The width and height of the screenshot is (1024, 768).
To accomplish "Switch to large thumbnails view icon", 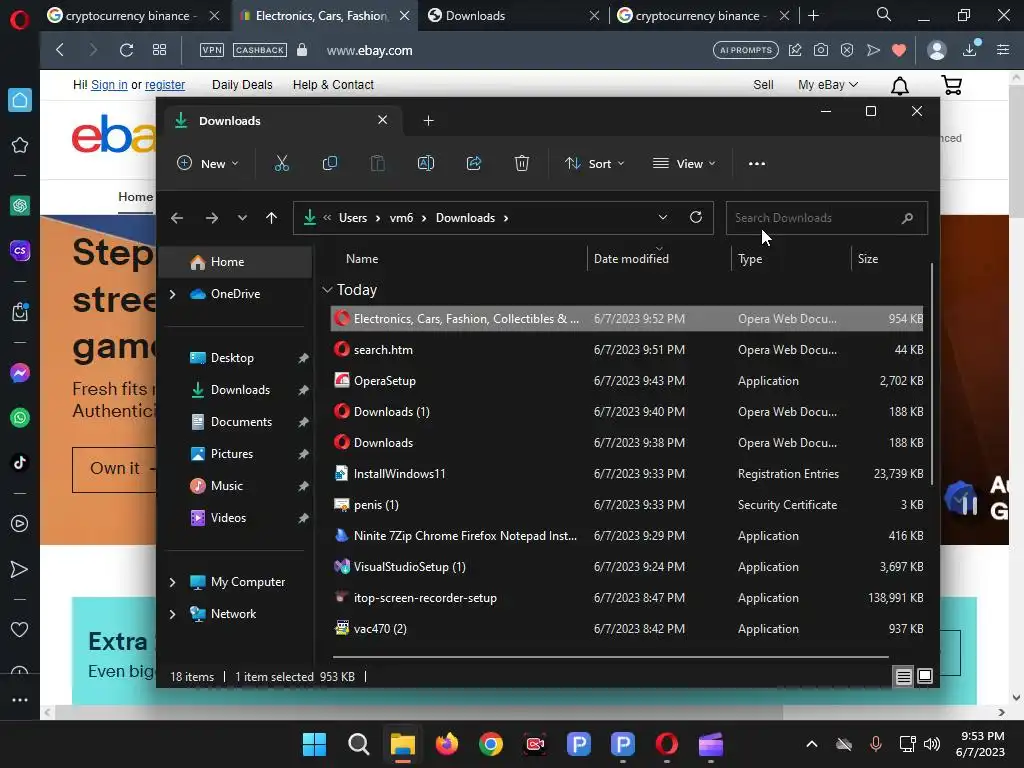I will pyautogui.click(x=925, y=677).
